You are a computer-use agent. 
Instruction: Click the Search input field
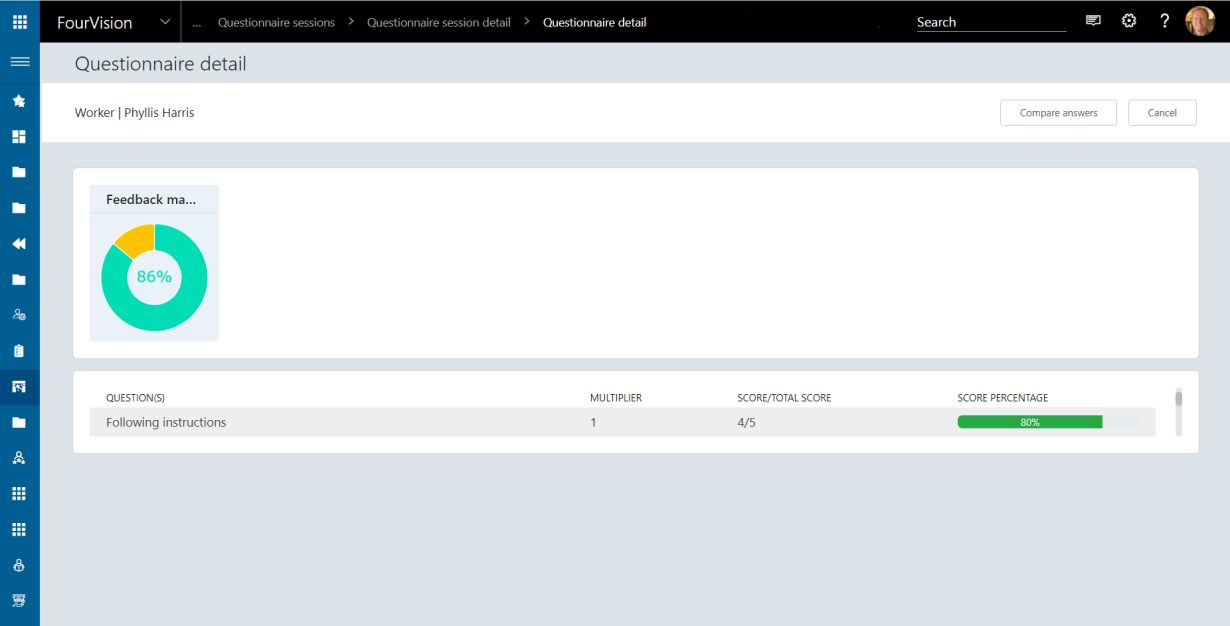990,22
